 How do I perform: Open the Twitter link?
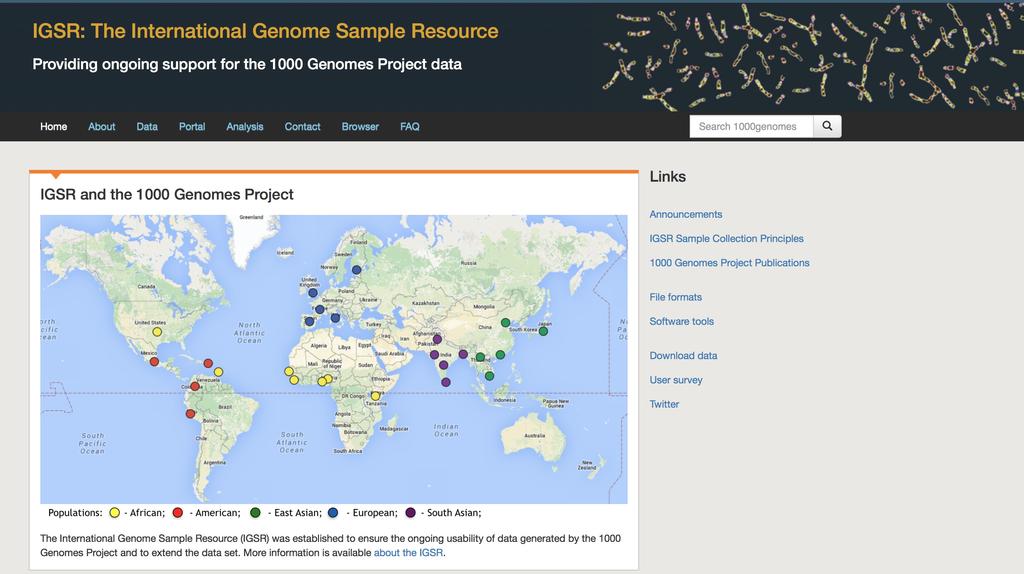tap(664, 404)
